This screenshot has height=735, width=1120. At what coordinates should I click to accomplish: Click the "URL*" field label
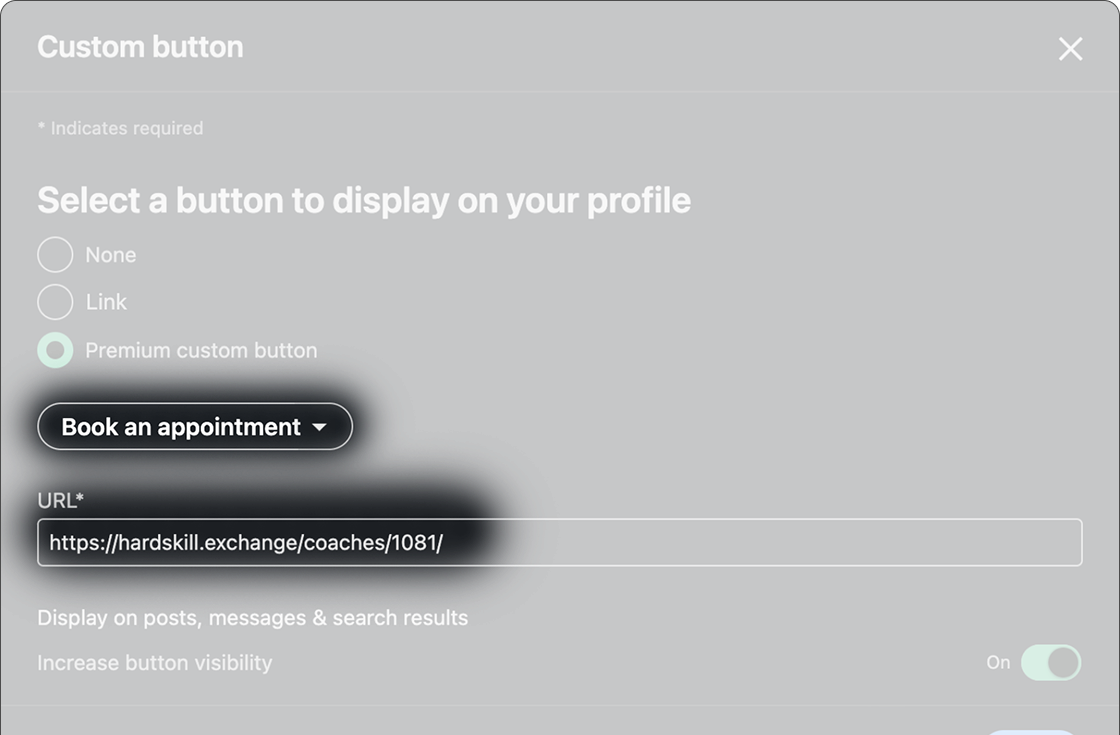pyautogui.click(x=60, y=500)
